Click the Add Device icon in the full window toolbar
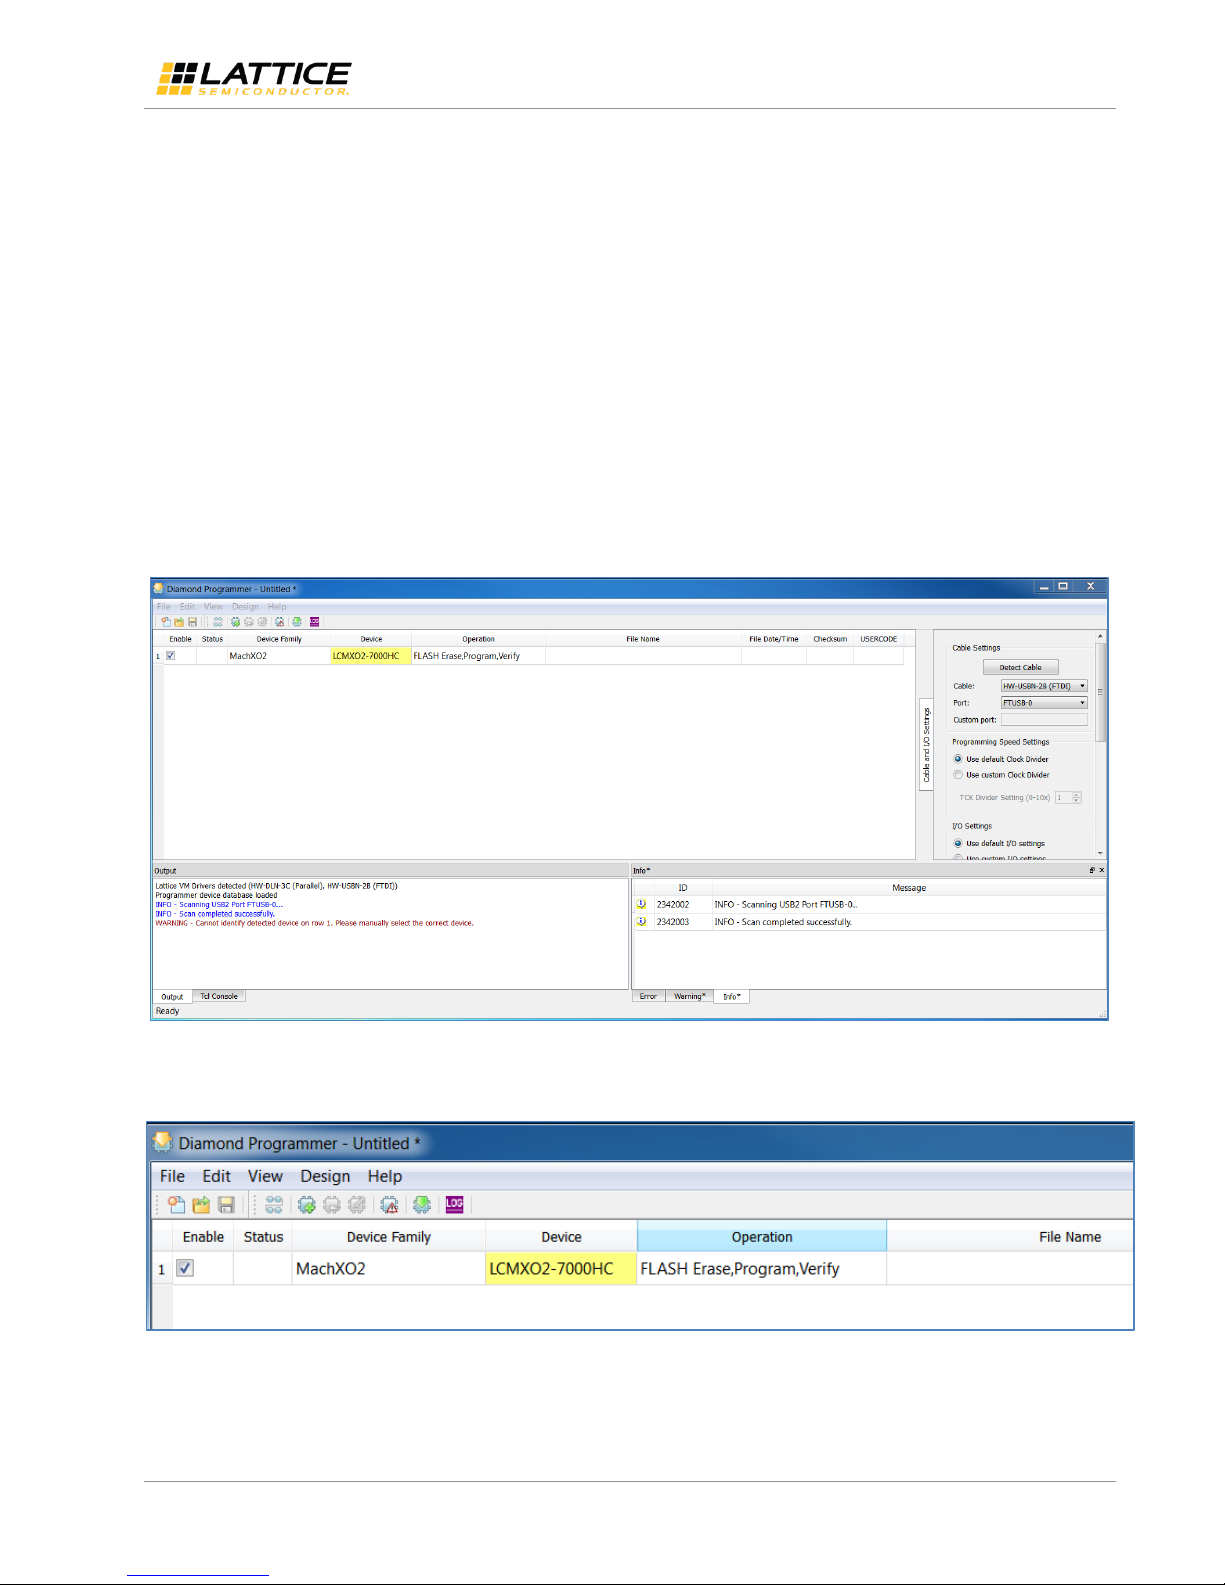Viewport: 1225px width, 1585px height. (235, 622)
